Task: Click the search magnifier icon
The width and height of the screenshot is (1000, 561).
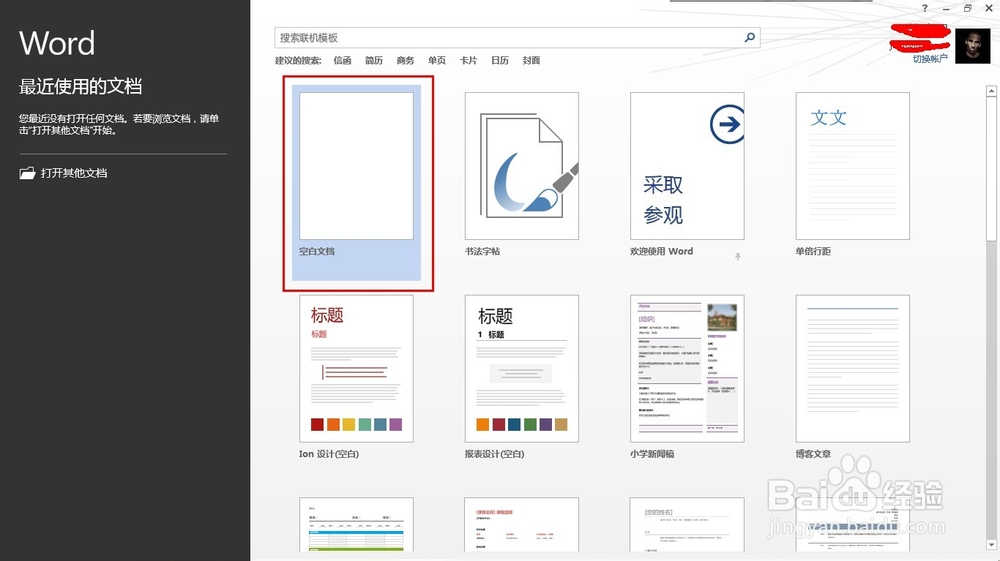Action: point(749,38)
